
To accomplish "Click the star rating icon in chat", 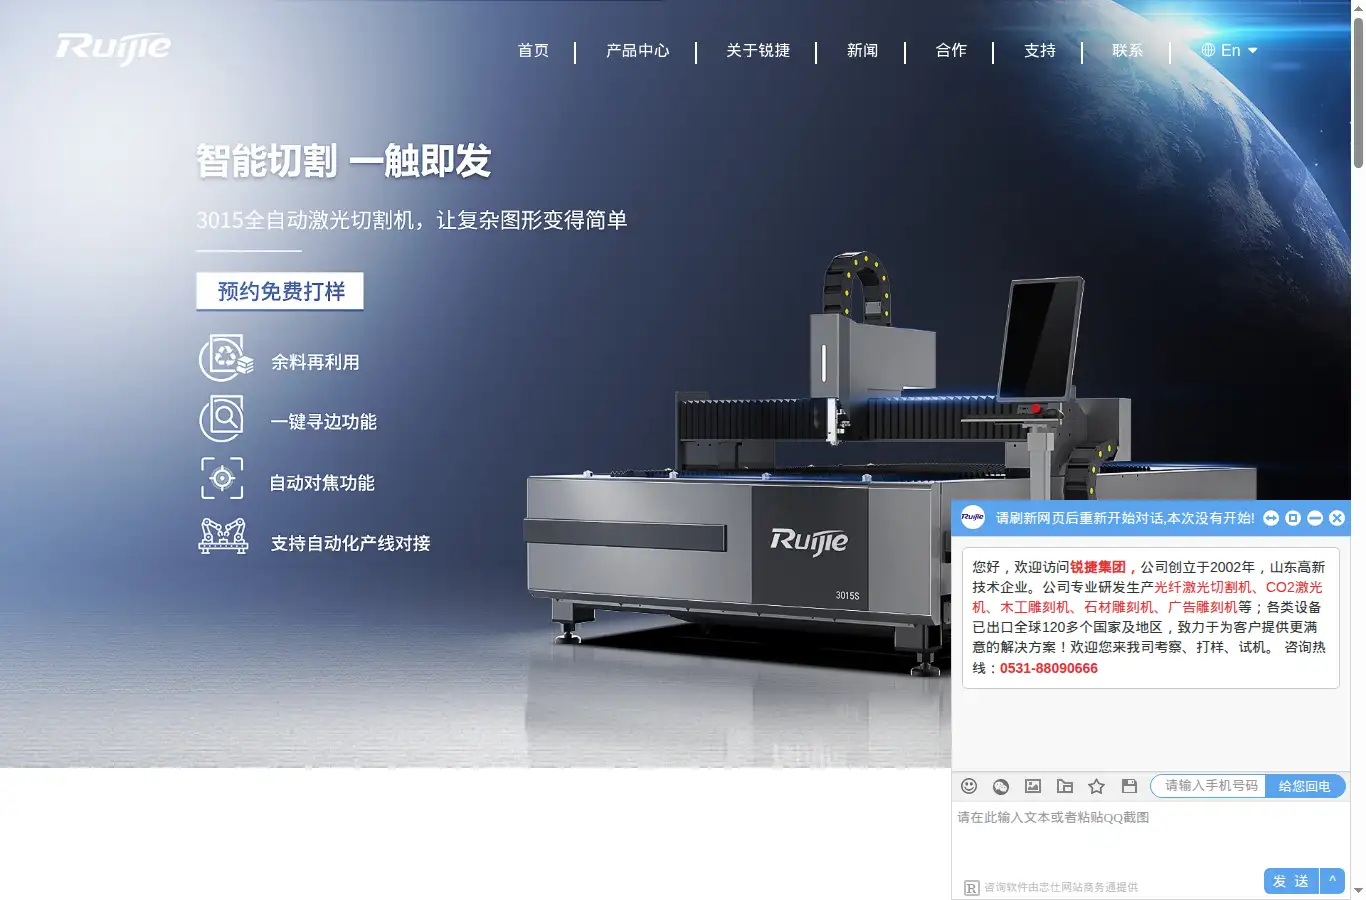I will tap(1097, 786).
